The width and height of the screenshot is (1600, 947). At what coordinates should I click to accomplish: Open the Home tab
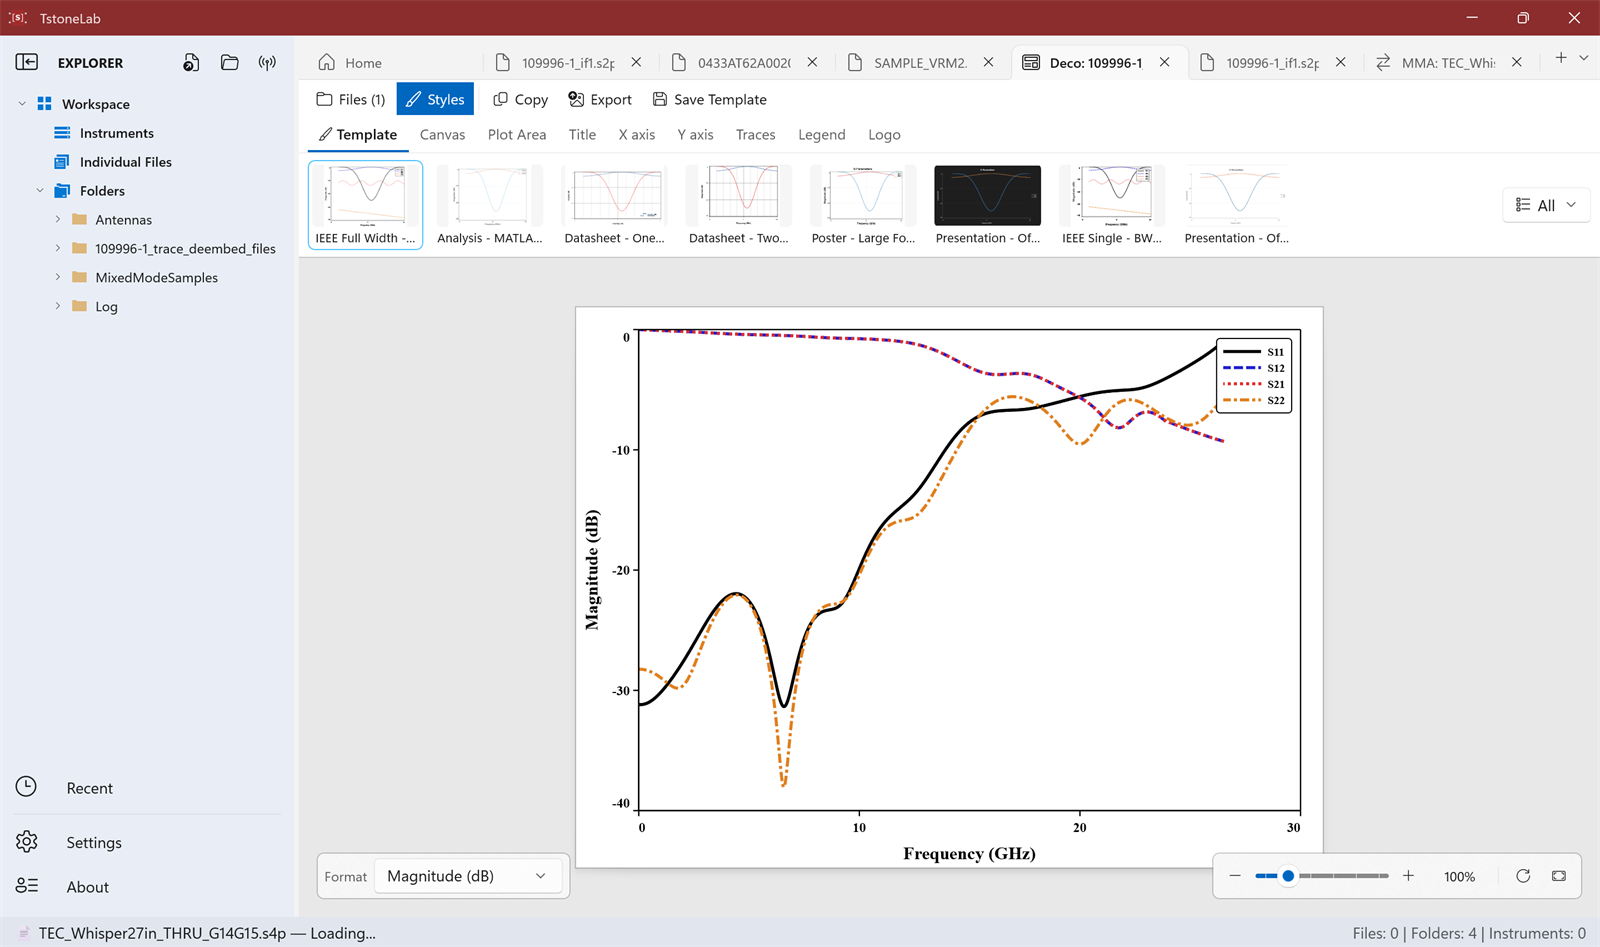tap(350, 62)
